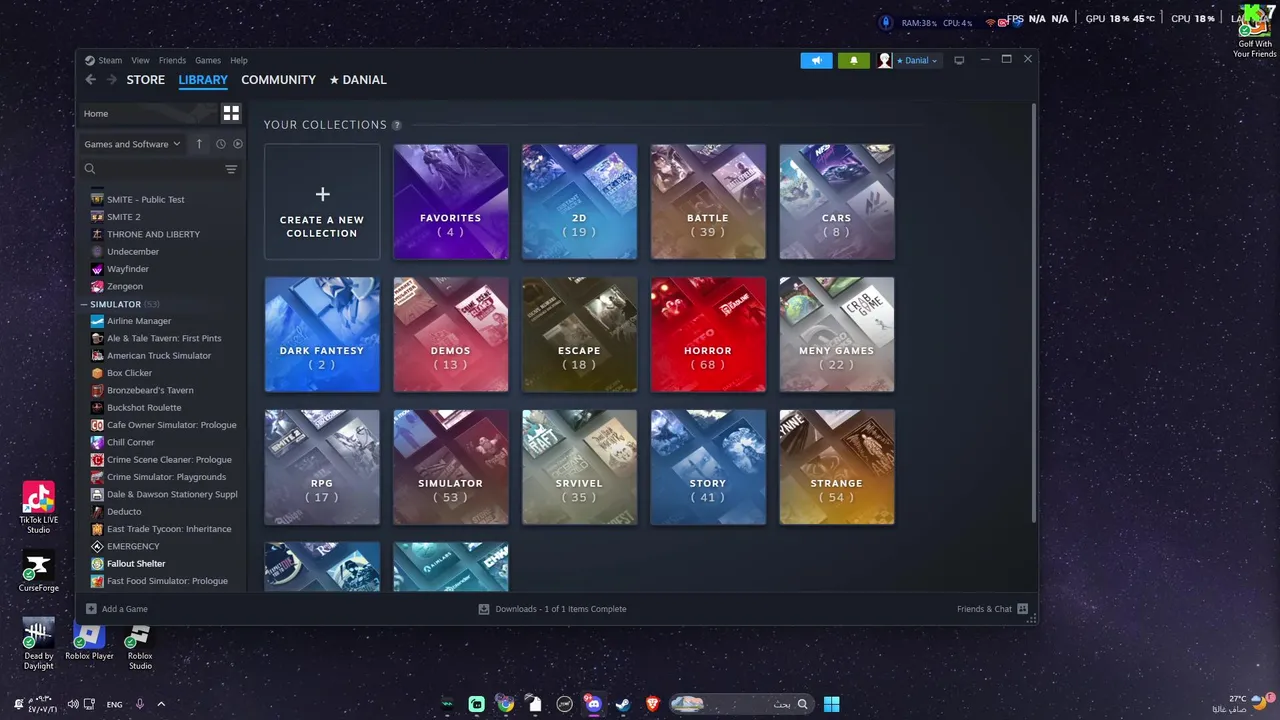Screen dimensions: 1280x720
Task: Open the SRVIVEL collection
Action: pos(579,467)
